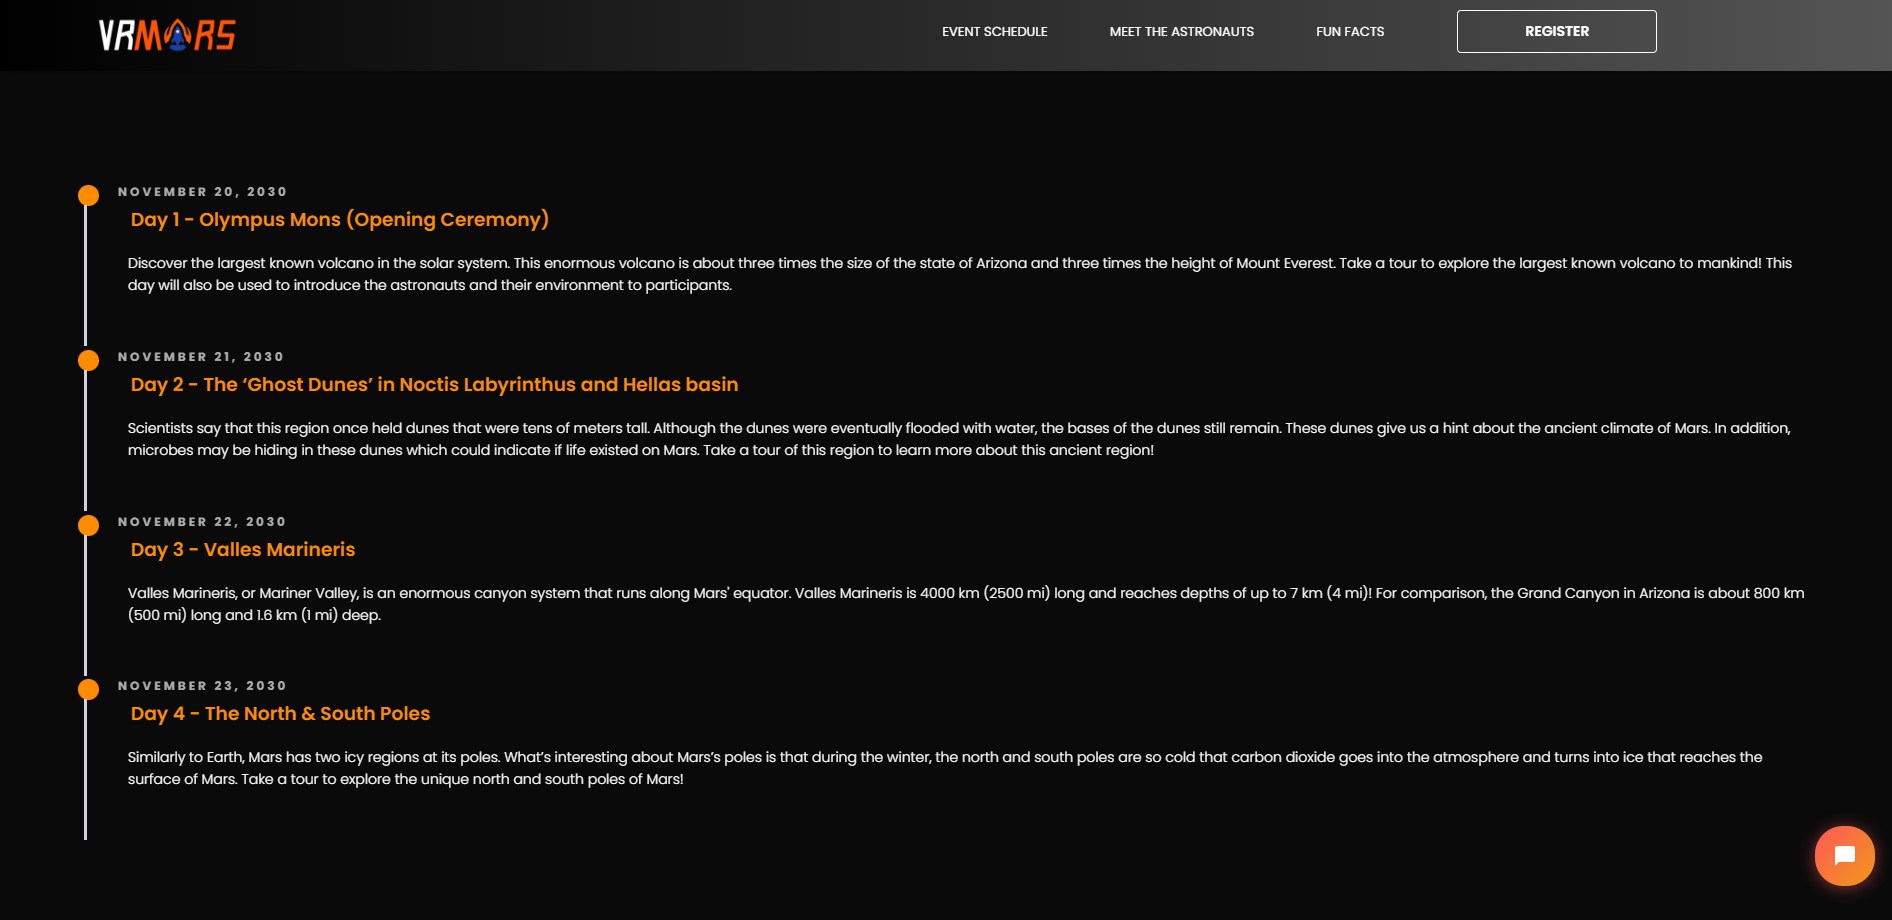Click the Olympus Mons description paragraph
The height and width of the screenshot is (920, 1892).
click(x=960, y=274)
